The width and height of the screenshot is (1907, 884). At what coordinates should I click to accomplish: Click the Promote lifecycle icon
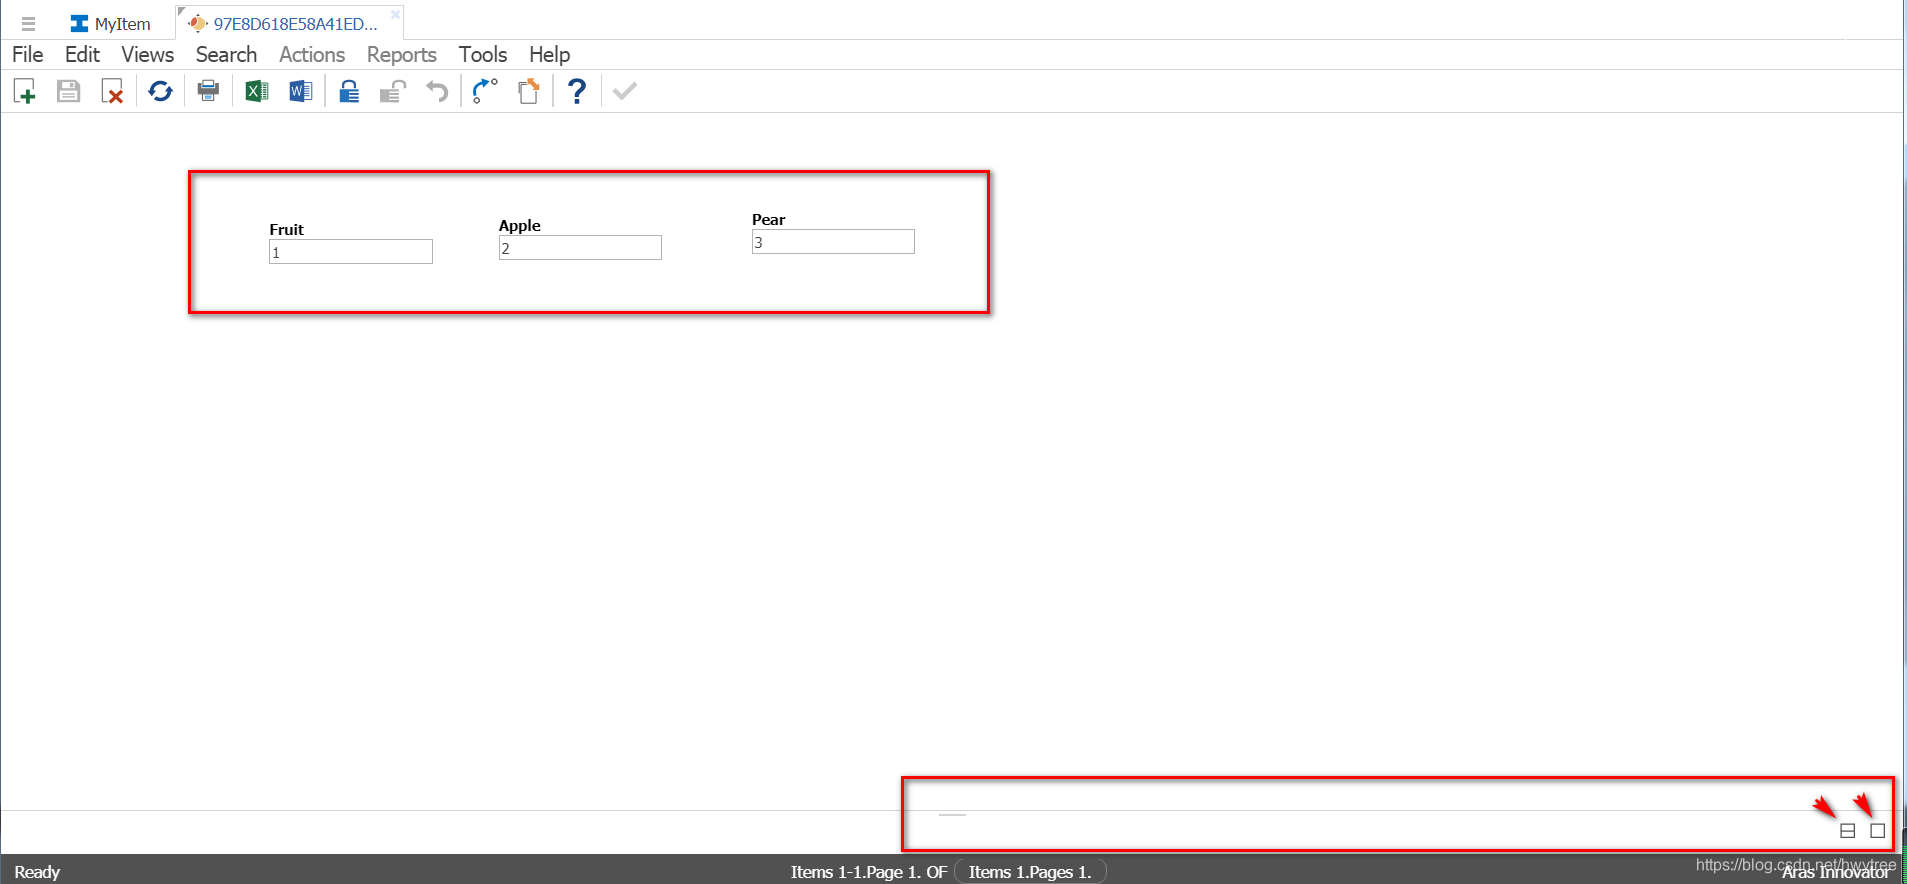coord(485,92)
